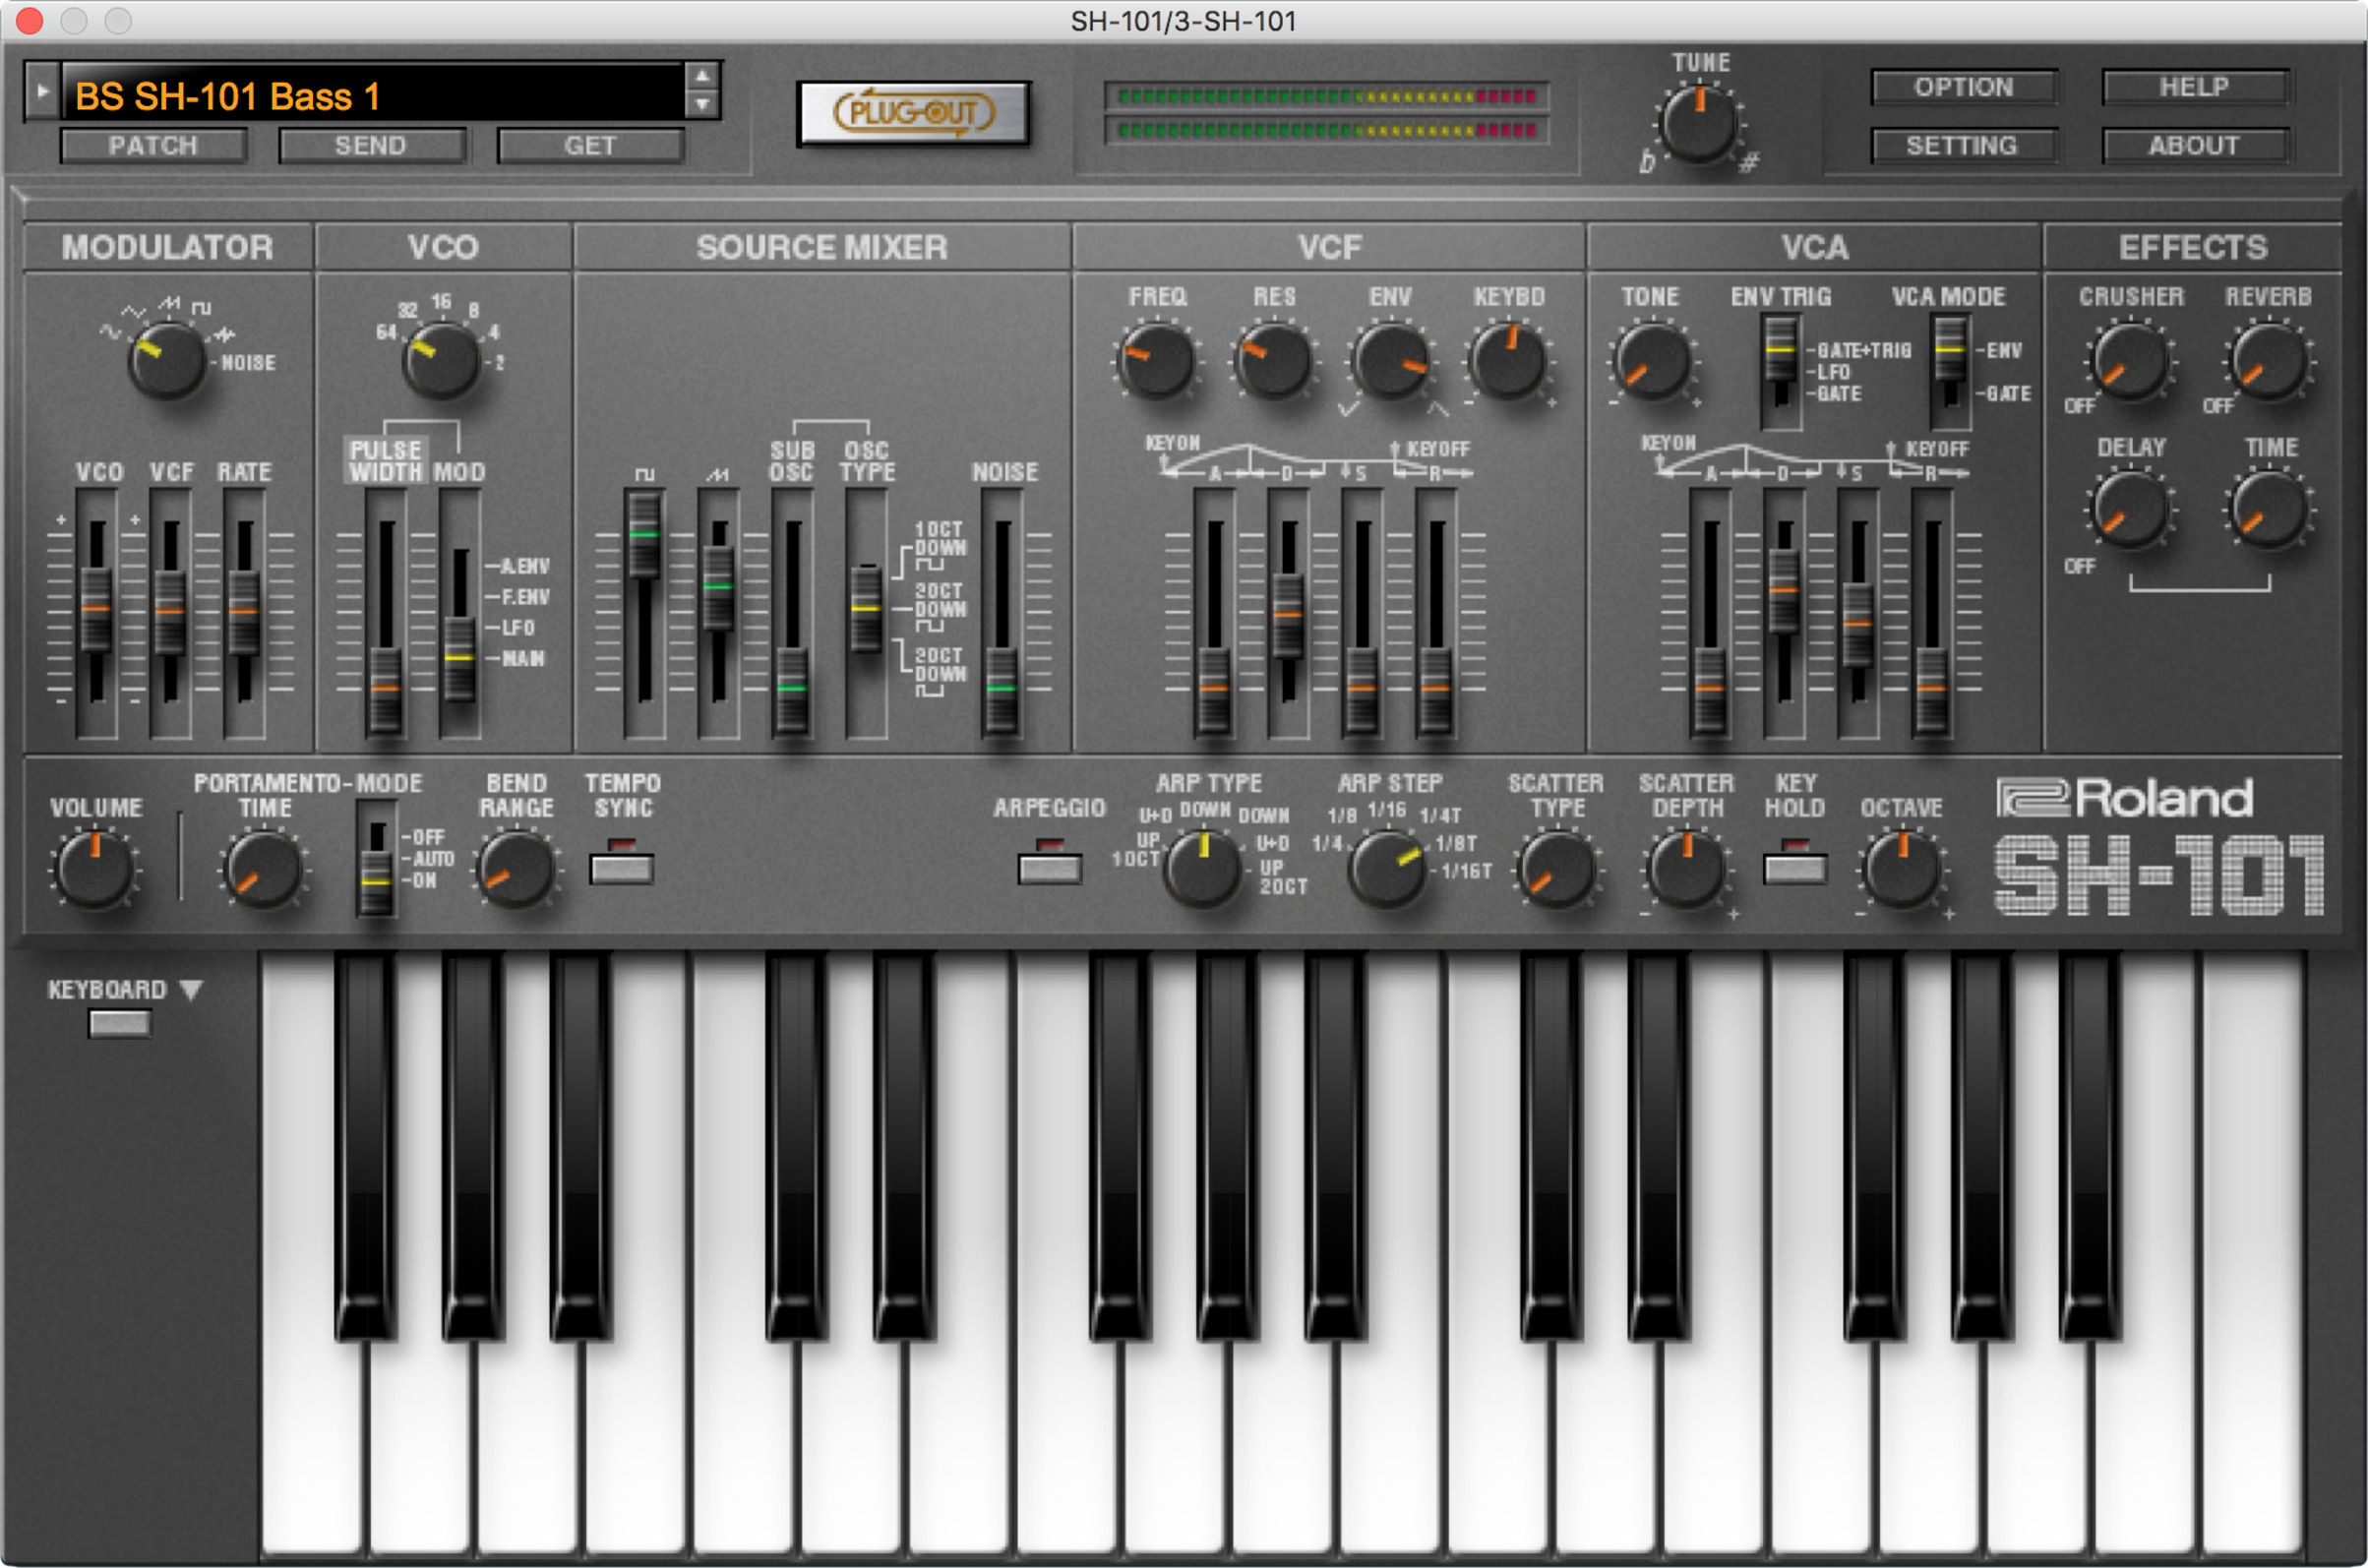2368x1568 pixels.
Task: Click the ARP TYPE selector knob
Action: (1203, 868)
